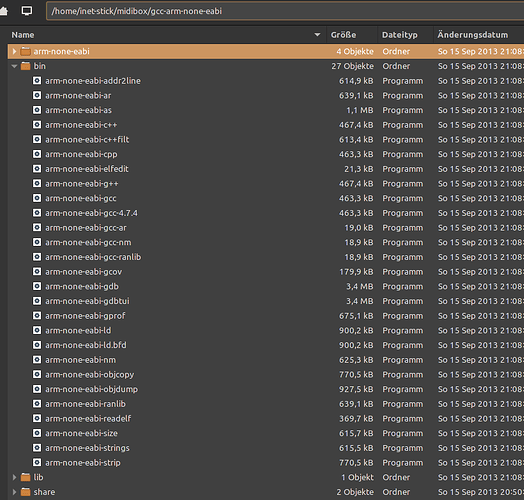The image size is (524, 500).
Task: Click the program icon of arm-none-eabi-ld
Action: click(37, 331)
